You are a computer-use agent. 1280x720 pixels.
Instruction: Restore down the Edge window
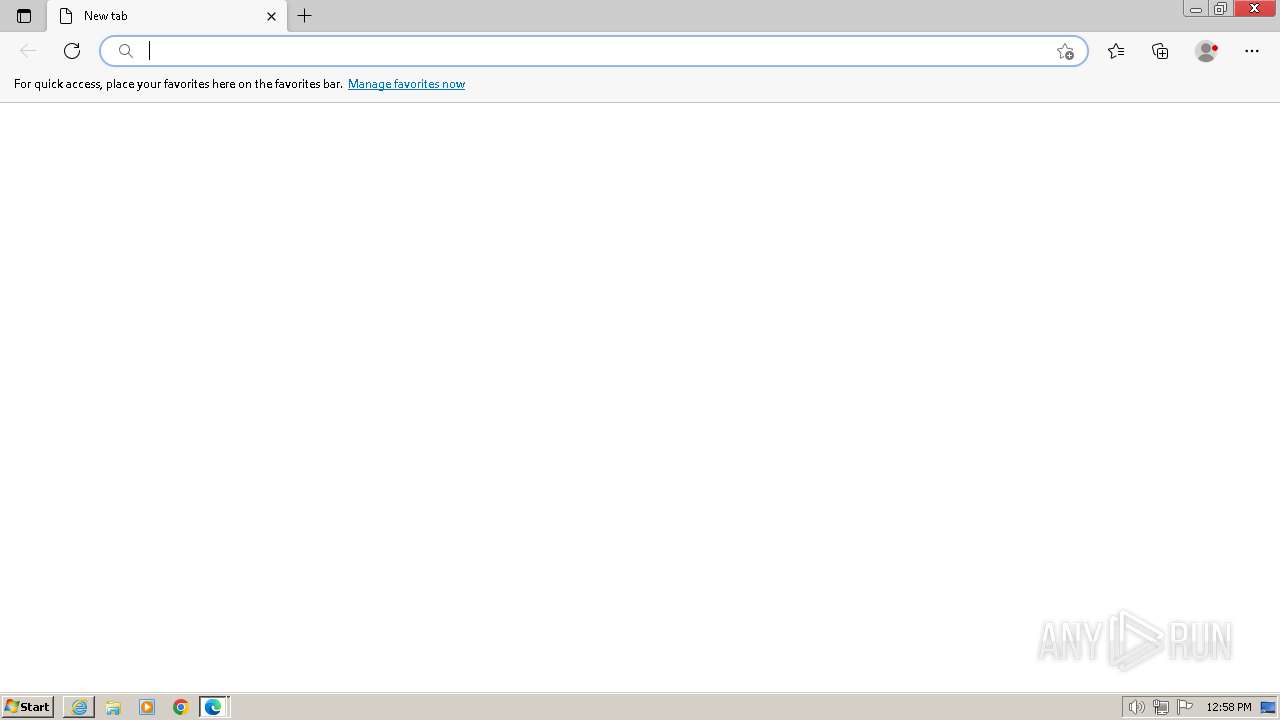pyautogui.click(x=1220, y=9)
